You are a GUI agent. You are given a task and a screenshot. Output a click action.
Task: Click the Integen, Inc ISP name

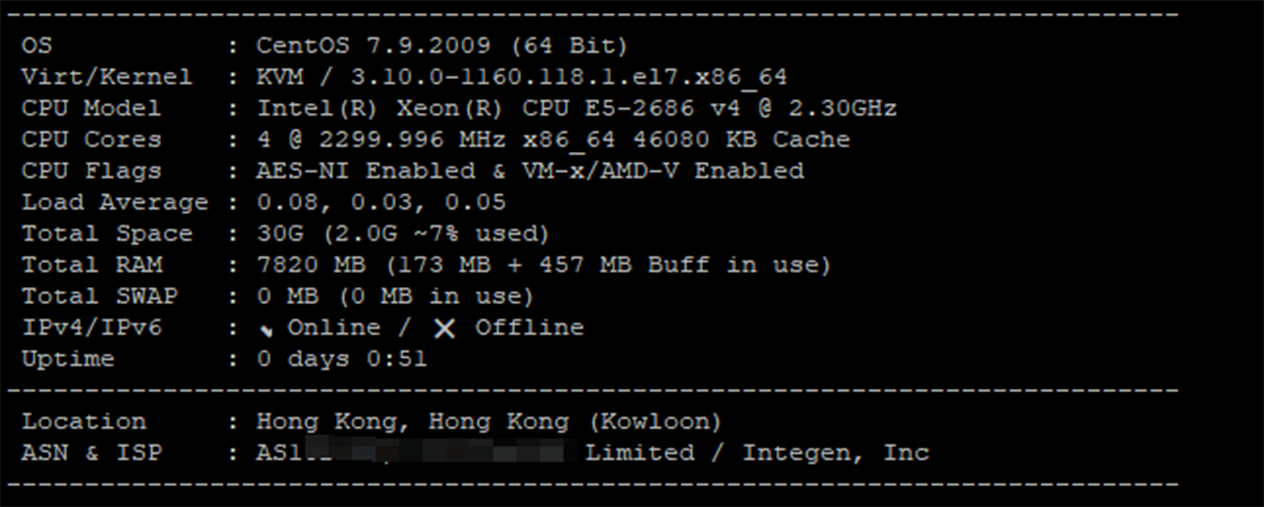pyautogui.click(x=836, y=453)
